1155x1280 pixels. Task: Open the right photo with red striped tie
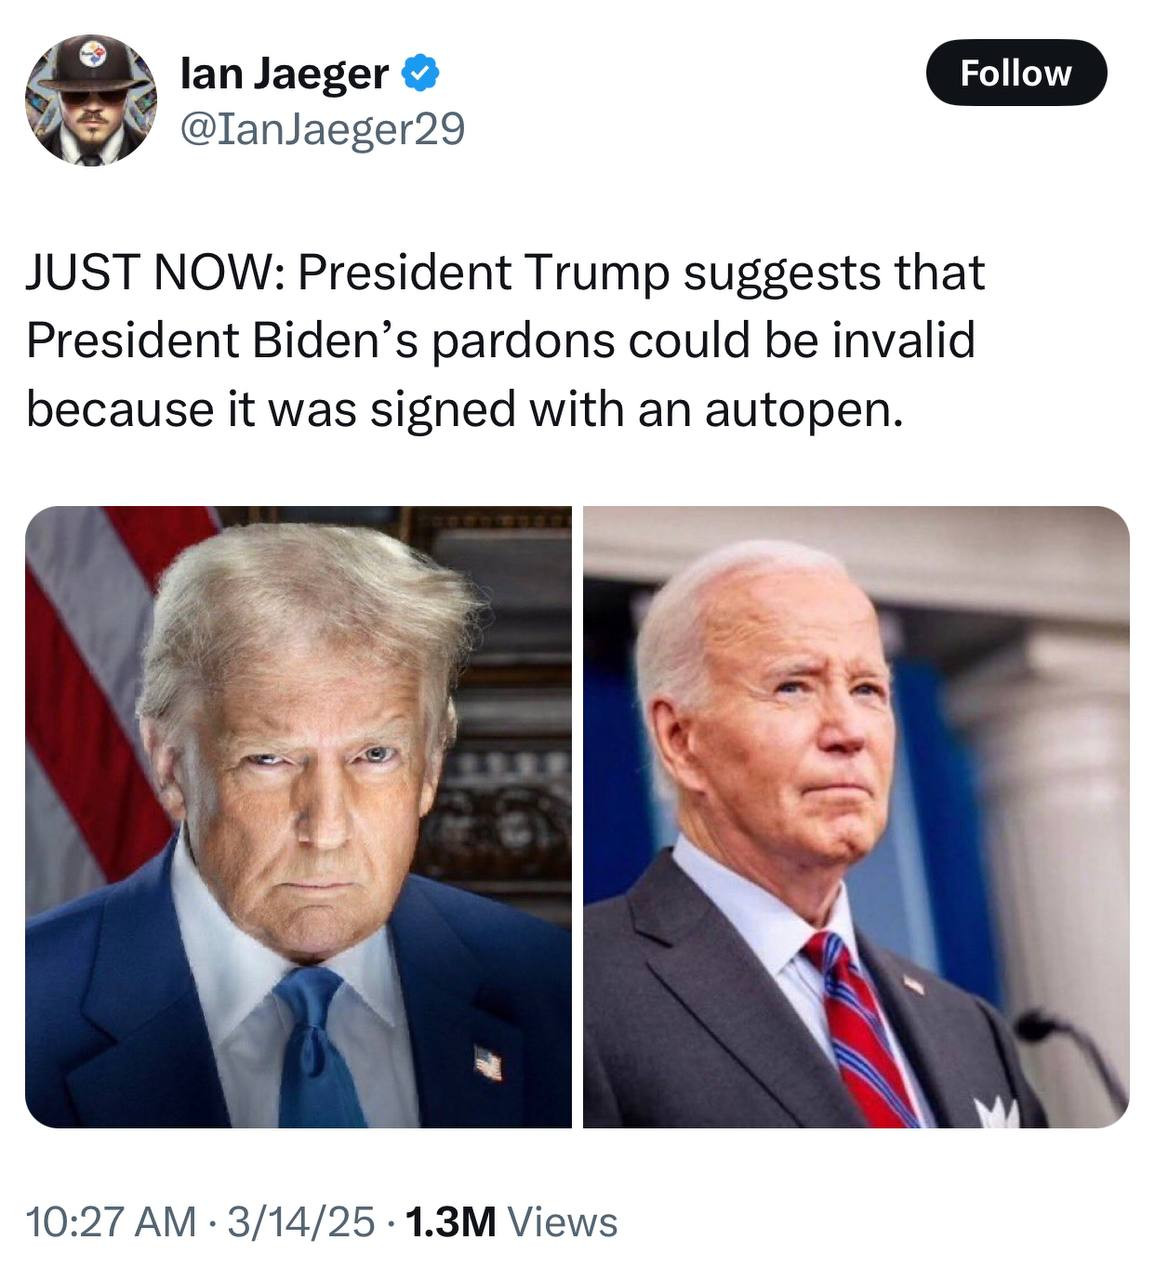(856, 817)
